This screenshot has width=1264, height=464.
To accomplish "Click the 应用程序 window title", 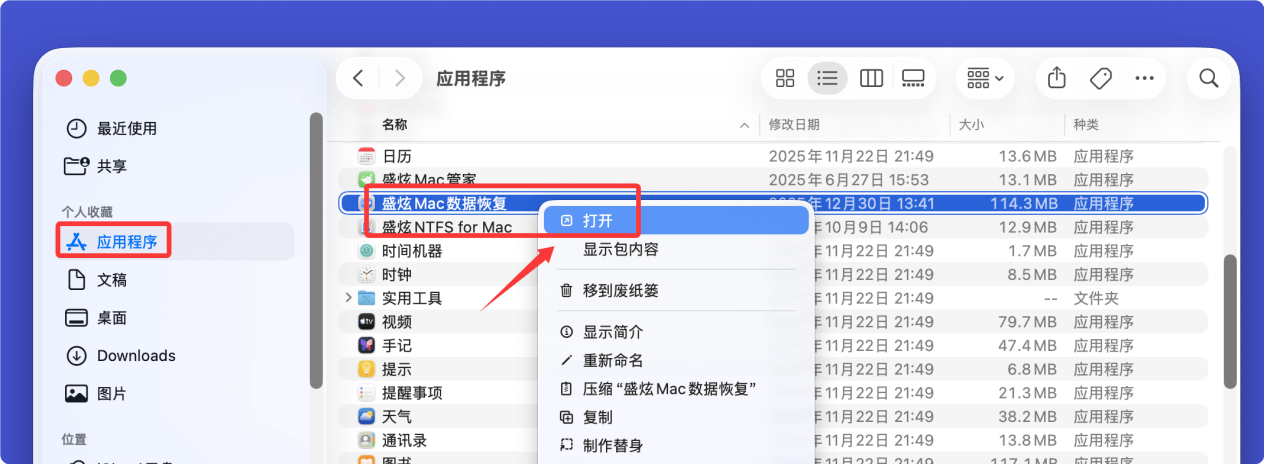I will pos(471,78).
